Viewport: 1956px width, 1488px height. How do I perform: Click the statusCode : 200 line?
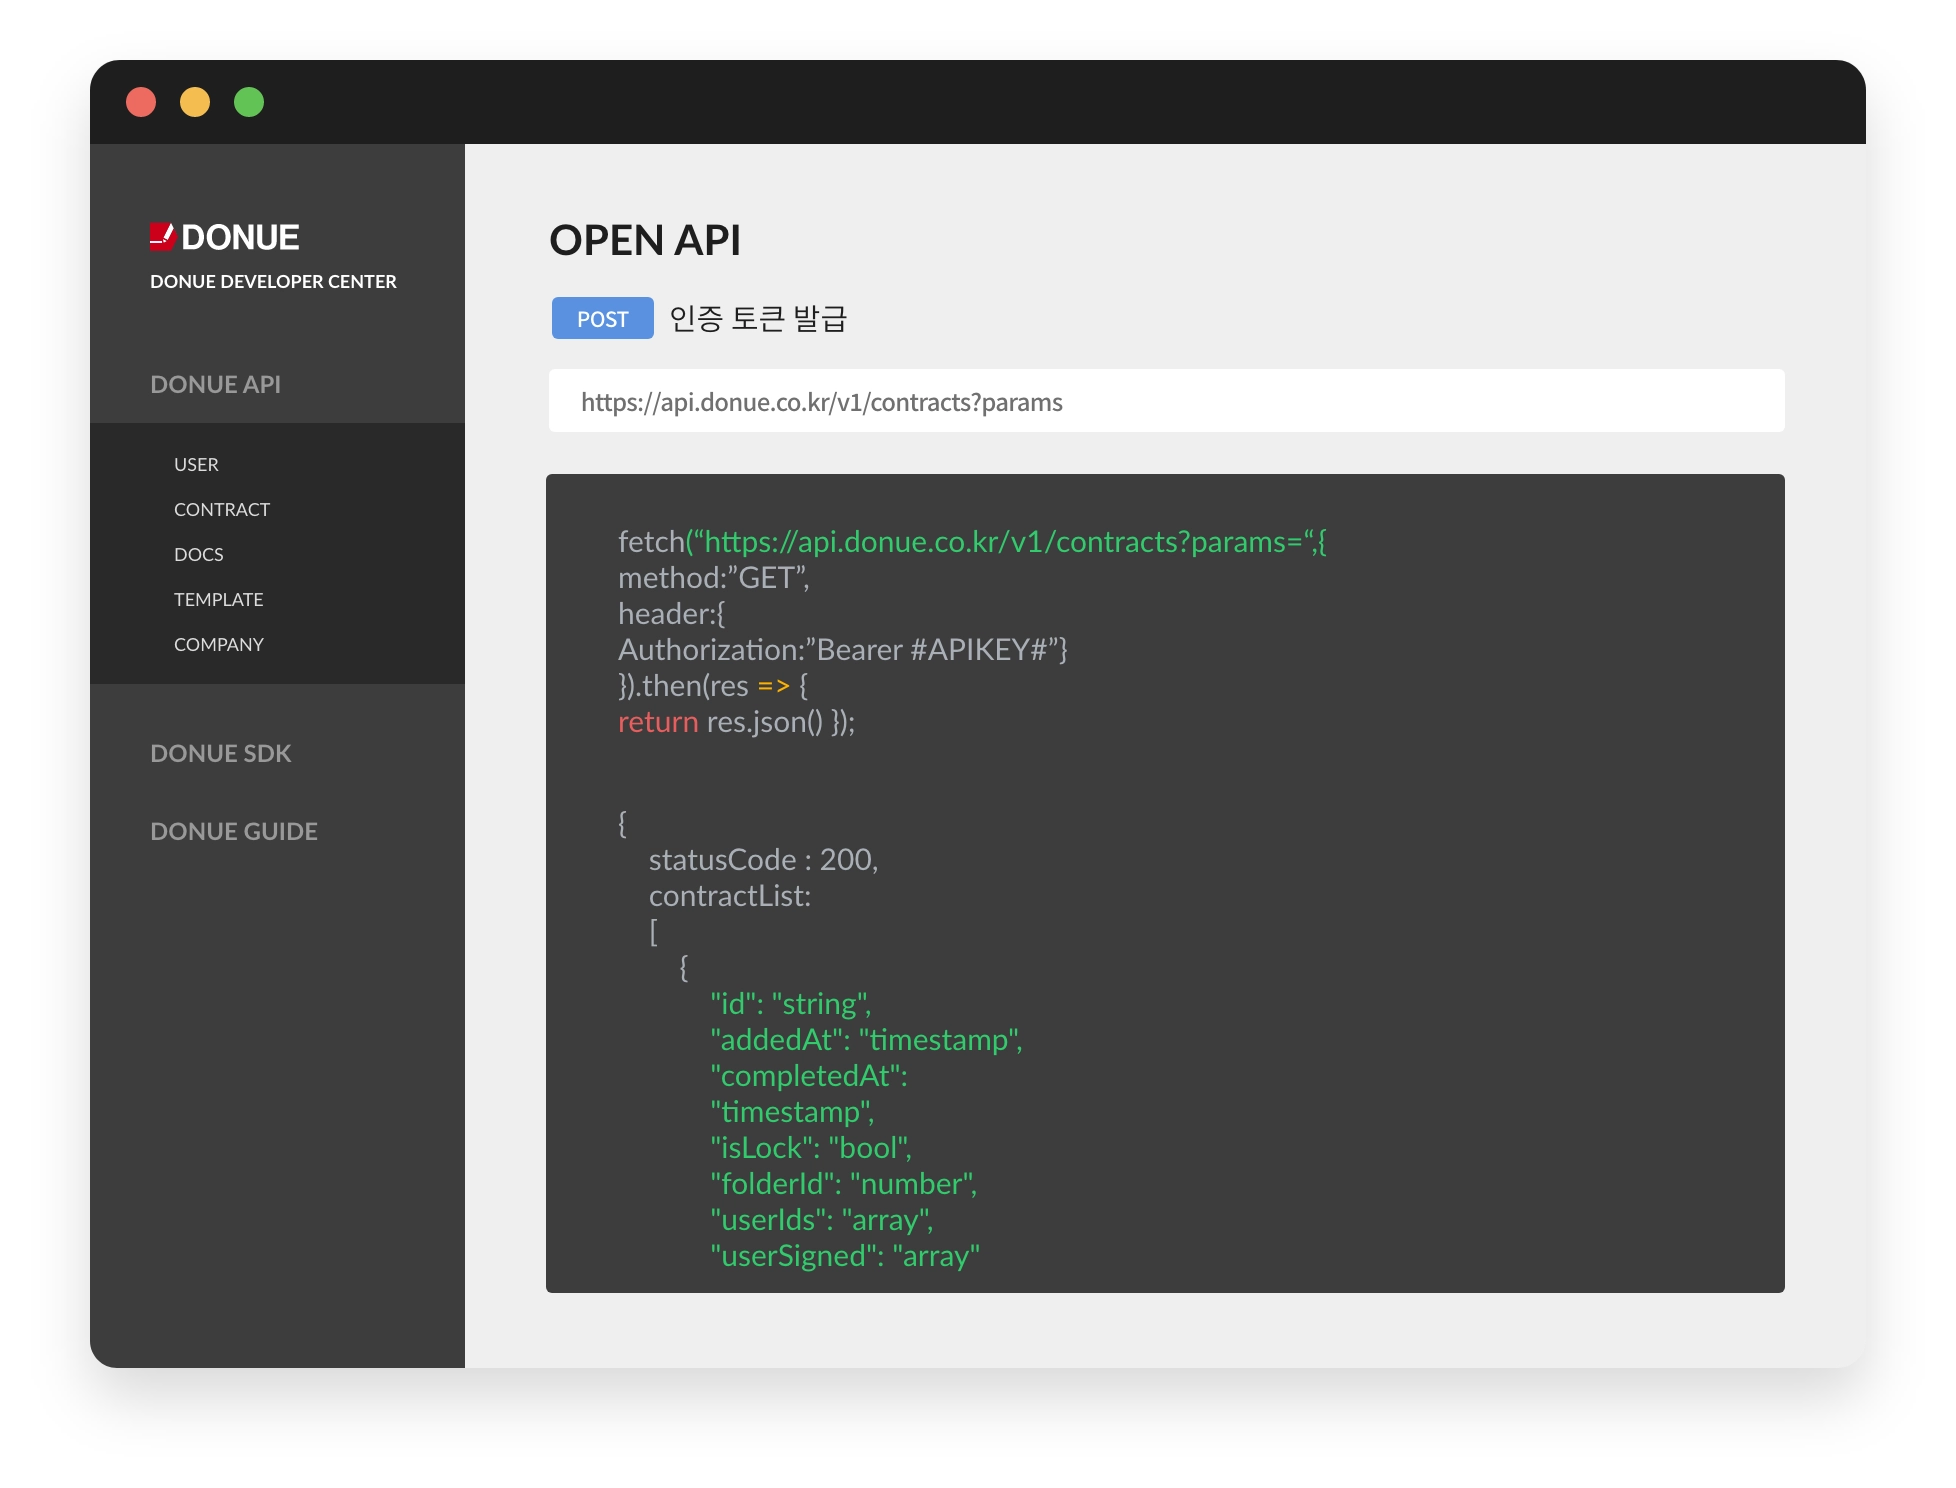click(763, 860)
